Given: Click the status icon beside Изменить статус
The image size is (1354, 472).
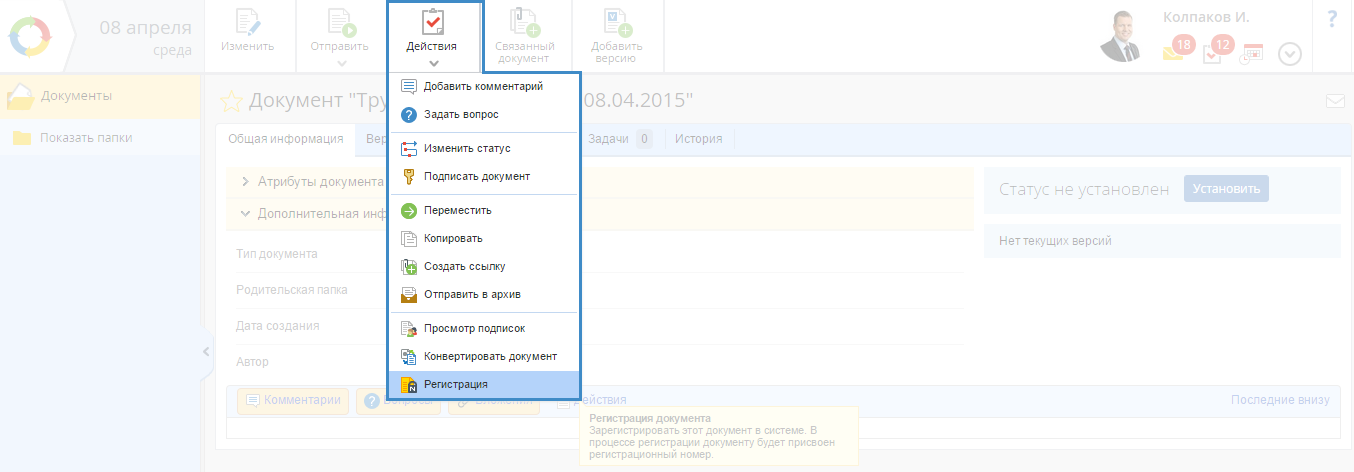Looking at the screenshot, I should (408, 149).
